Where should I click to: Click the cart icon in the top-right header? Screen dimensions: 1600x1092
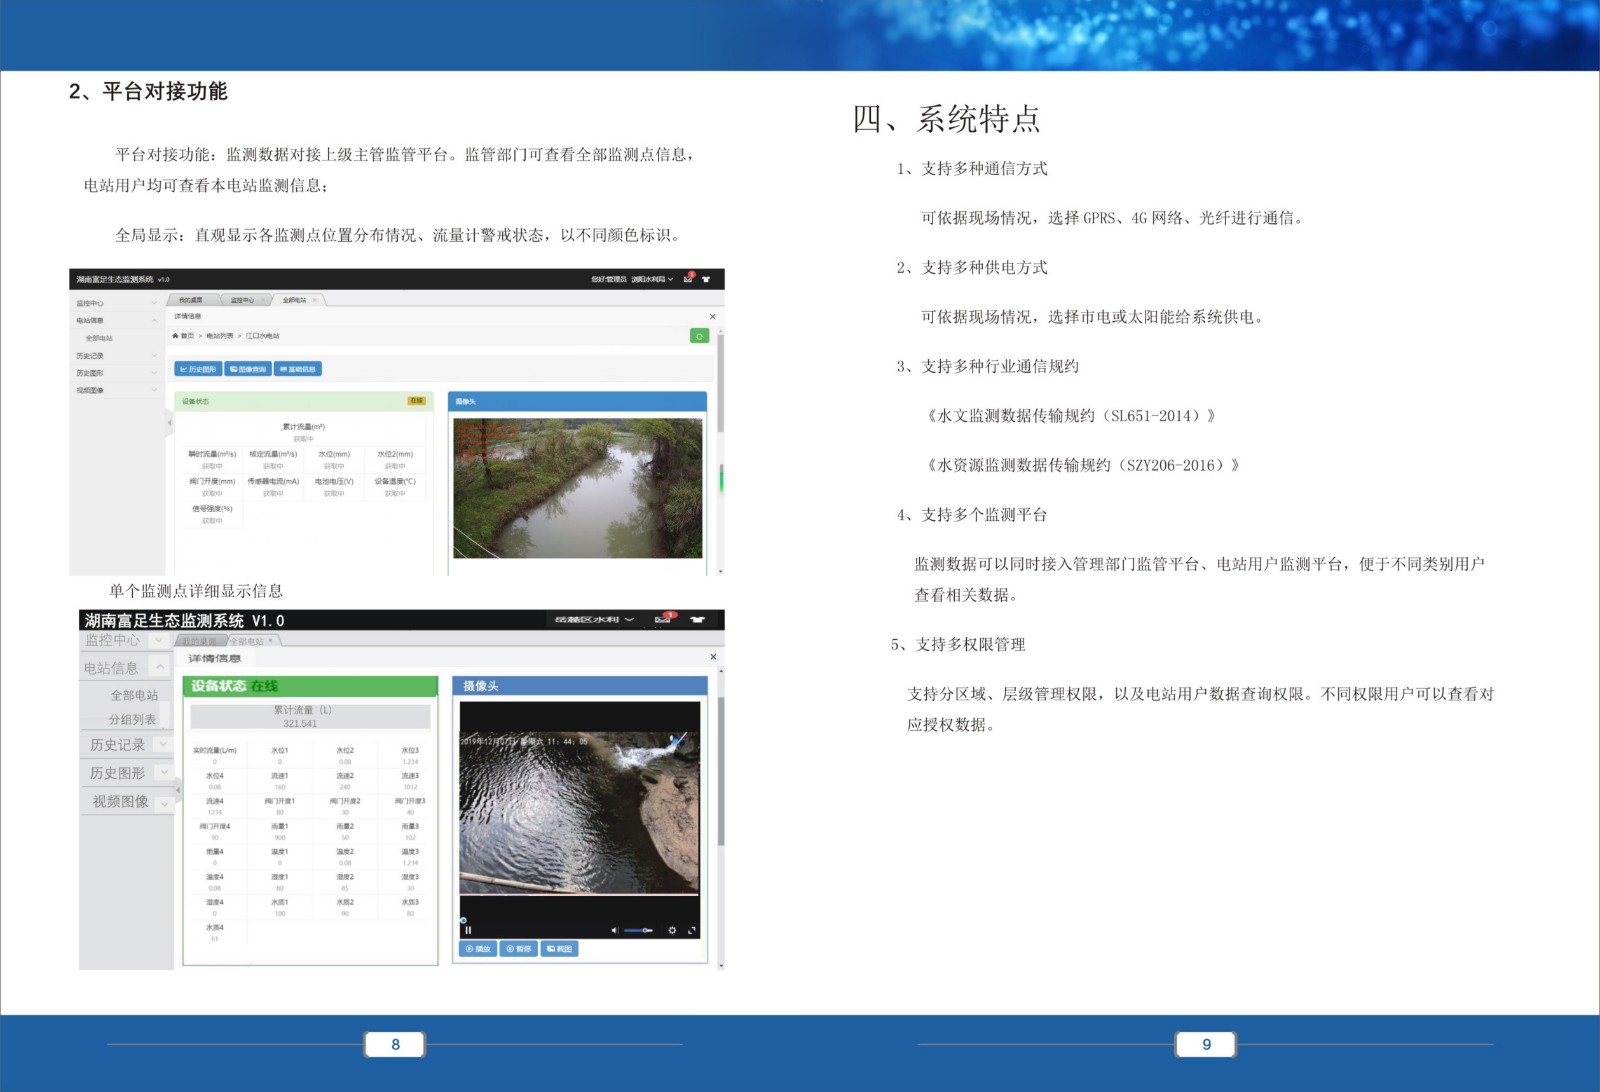[x=707, y=280]
